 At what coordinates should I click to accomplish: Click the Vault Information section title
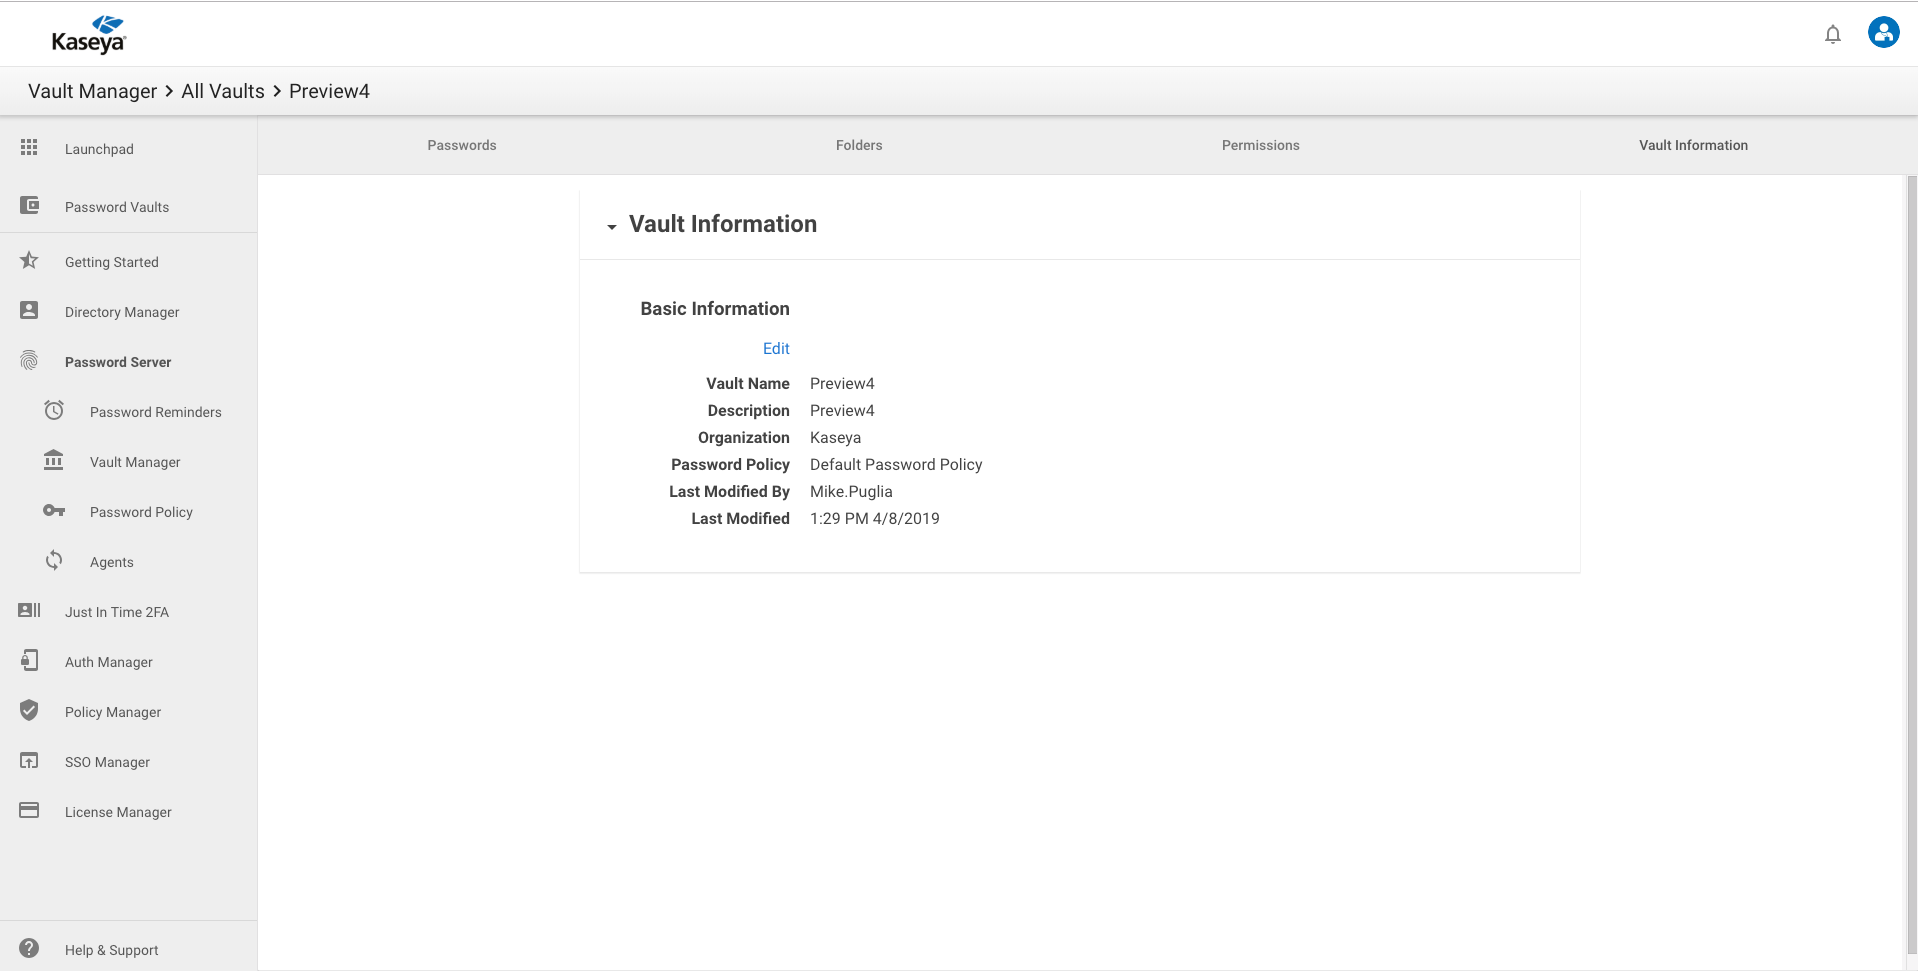[723, 224]
